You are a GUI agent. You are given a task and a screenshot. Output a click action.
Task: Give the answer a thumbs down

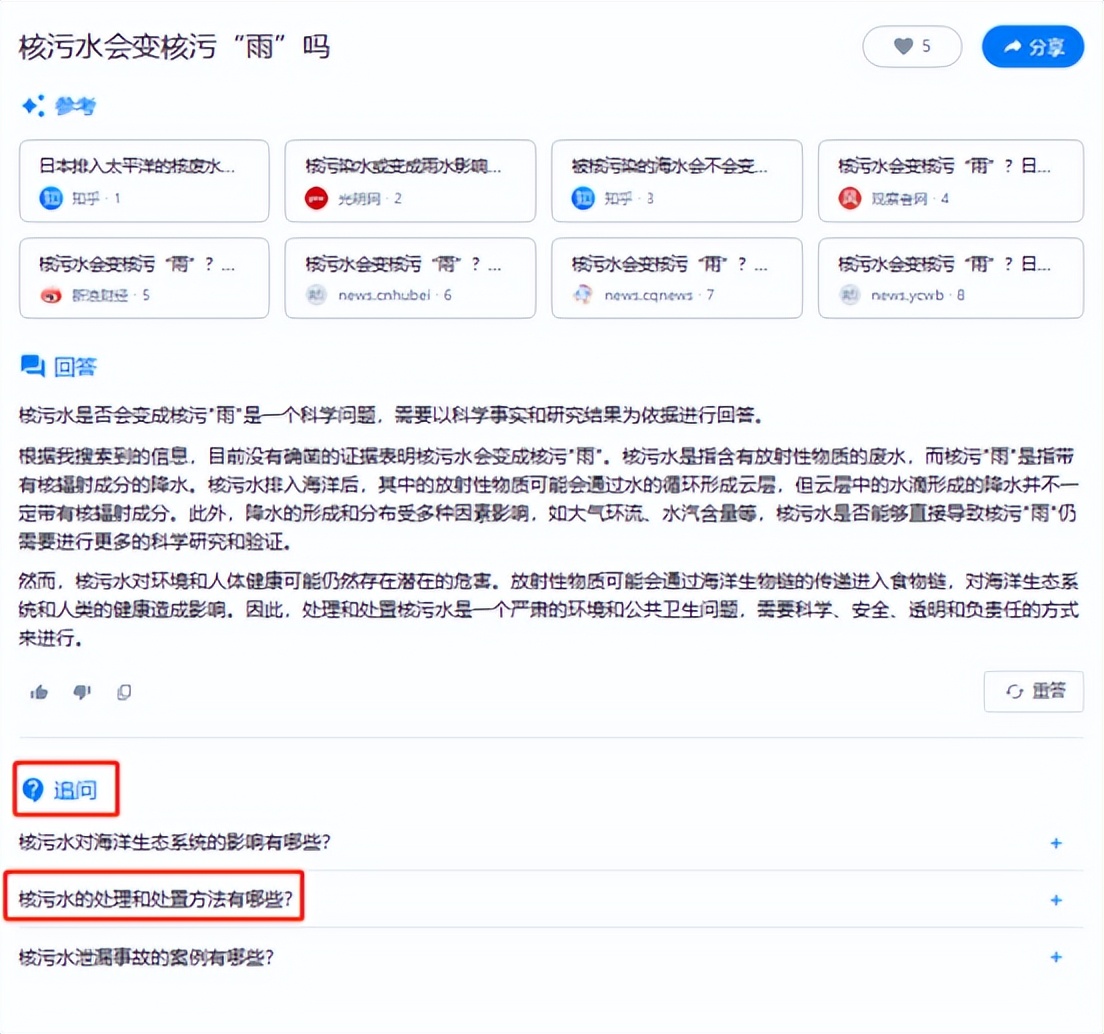point(82,691)
